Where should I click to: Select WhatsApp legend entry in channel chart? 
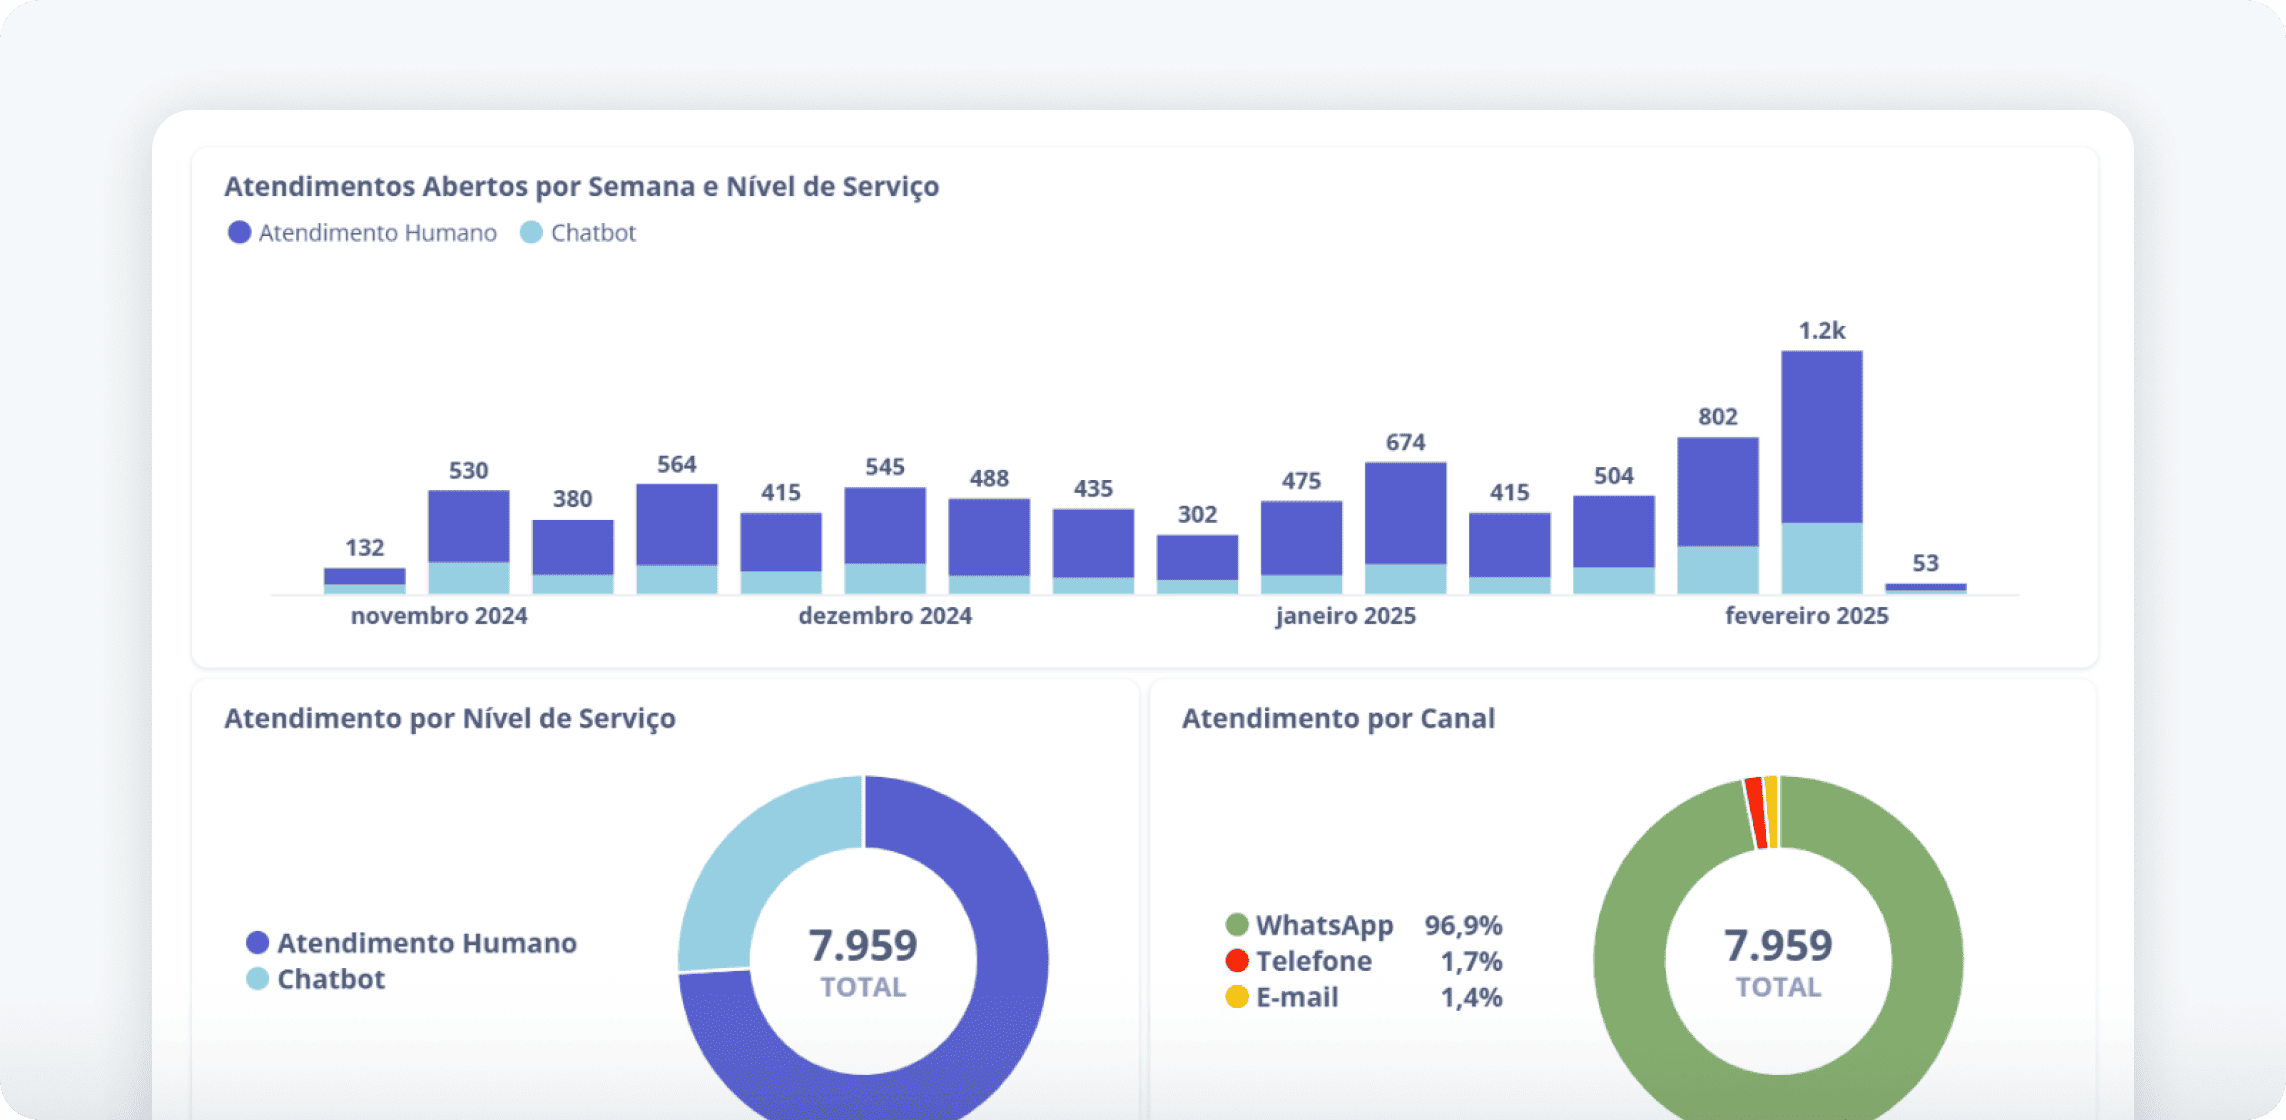coord(1309,926)
